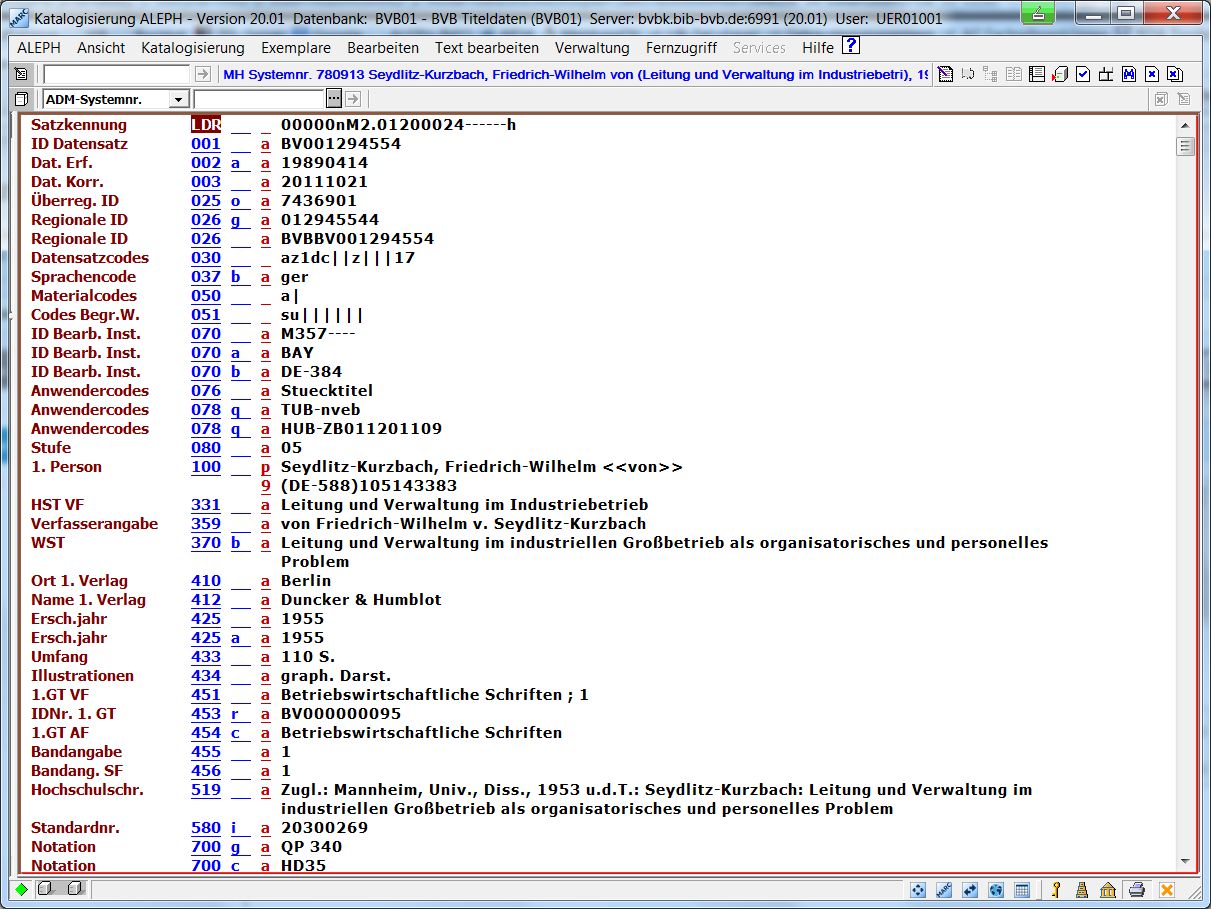This screenshot has width=1211, height=909.
Task: Click the top-left record number input field
Action: (x=116, y=74)
